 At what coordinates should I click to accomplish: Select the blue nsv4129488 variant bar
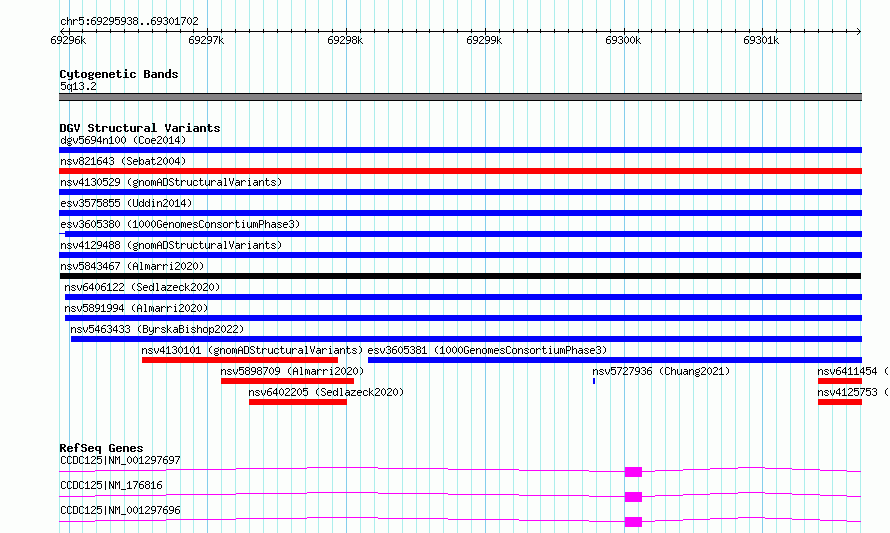coord(460,255)
